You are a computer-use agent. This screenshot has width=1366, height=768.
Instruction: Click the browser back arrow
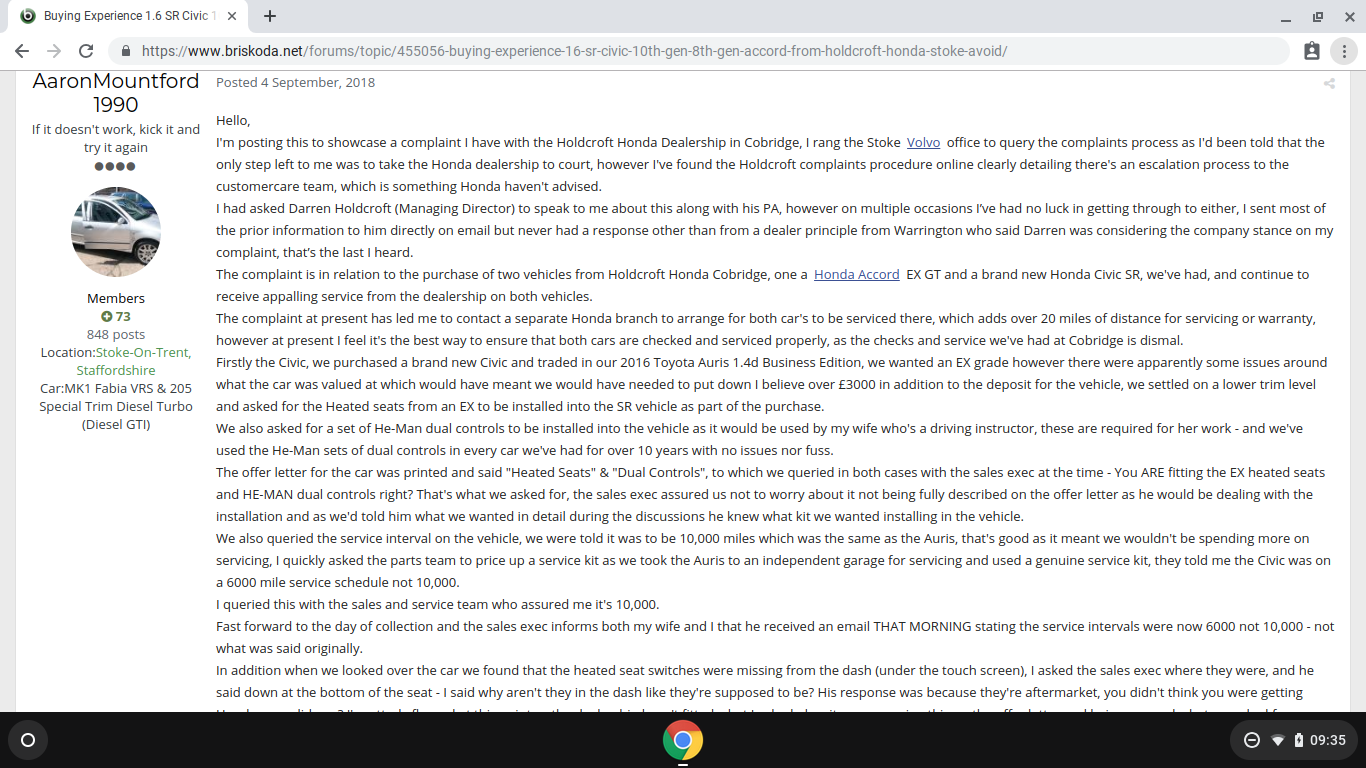(22, 51)
